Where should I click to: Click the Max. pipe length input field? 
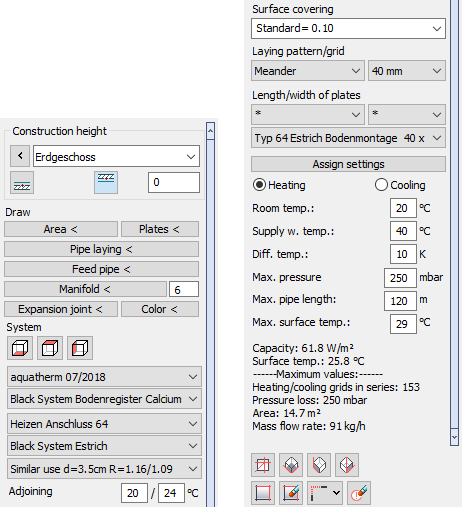click(400, 301)
